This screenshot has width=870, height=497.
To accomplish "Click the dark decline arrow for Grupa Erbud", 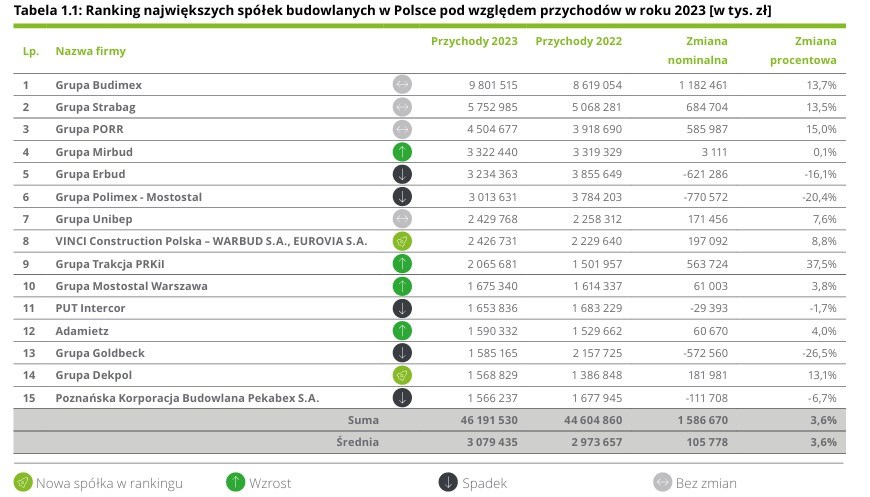I will (402, 174).
